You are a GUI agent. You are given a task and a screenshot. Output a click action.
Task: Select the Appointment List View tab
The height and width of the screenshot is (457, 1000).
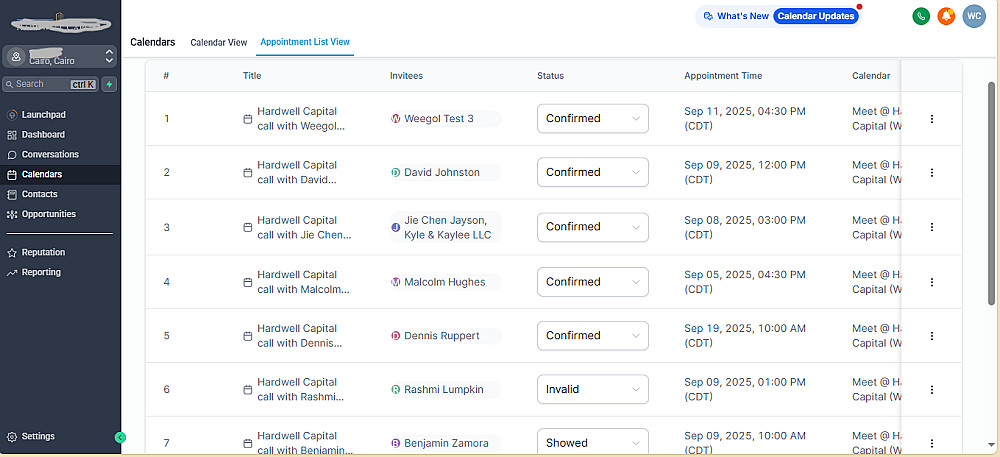point(305,42)
